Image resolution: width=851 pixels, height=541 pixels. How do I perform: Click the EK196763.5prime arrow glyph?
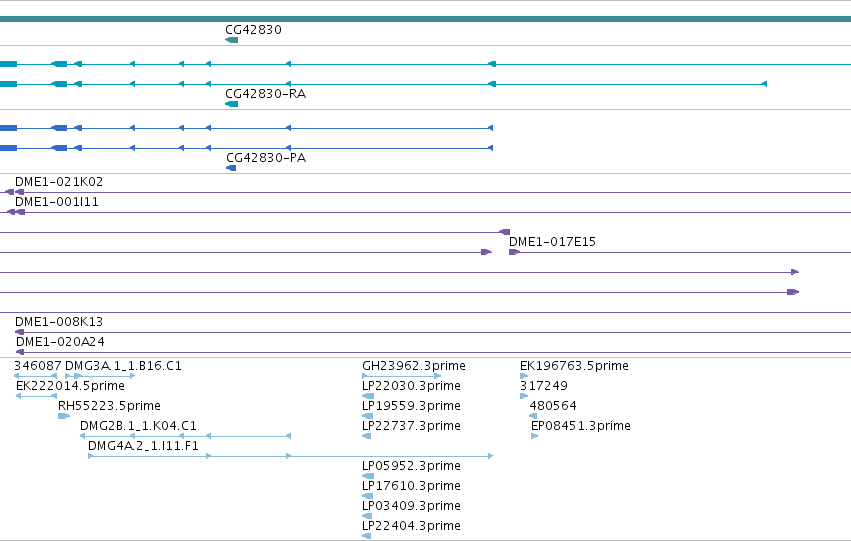pyautogui.click(x=524, y=376)
